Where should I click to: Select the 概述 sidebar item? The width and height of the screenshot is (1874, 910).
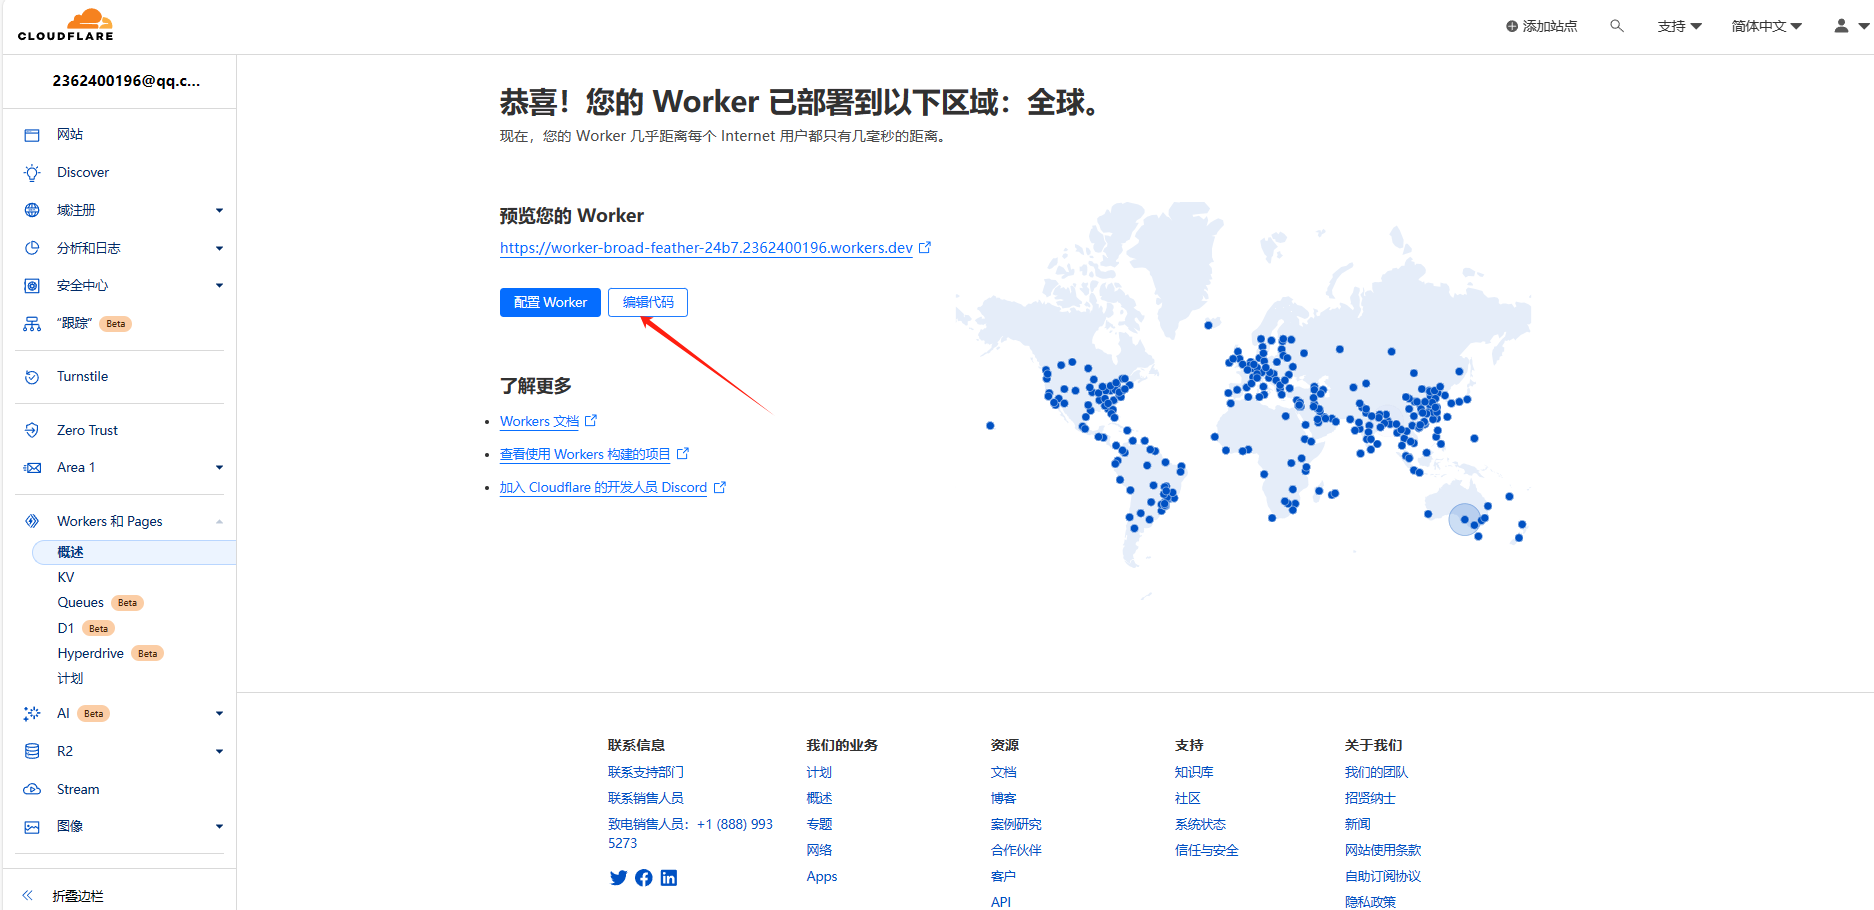click(x=71, y=552)
